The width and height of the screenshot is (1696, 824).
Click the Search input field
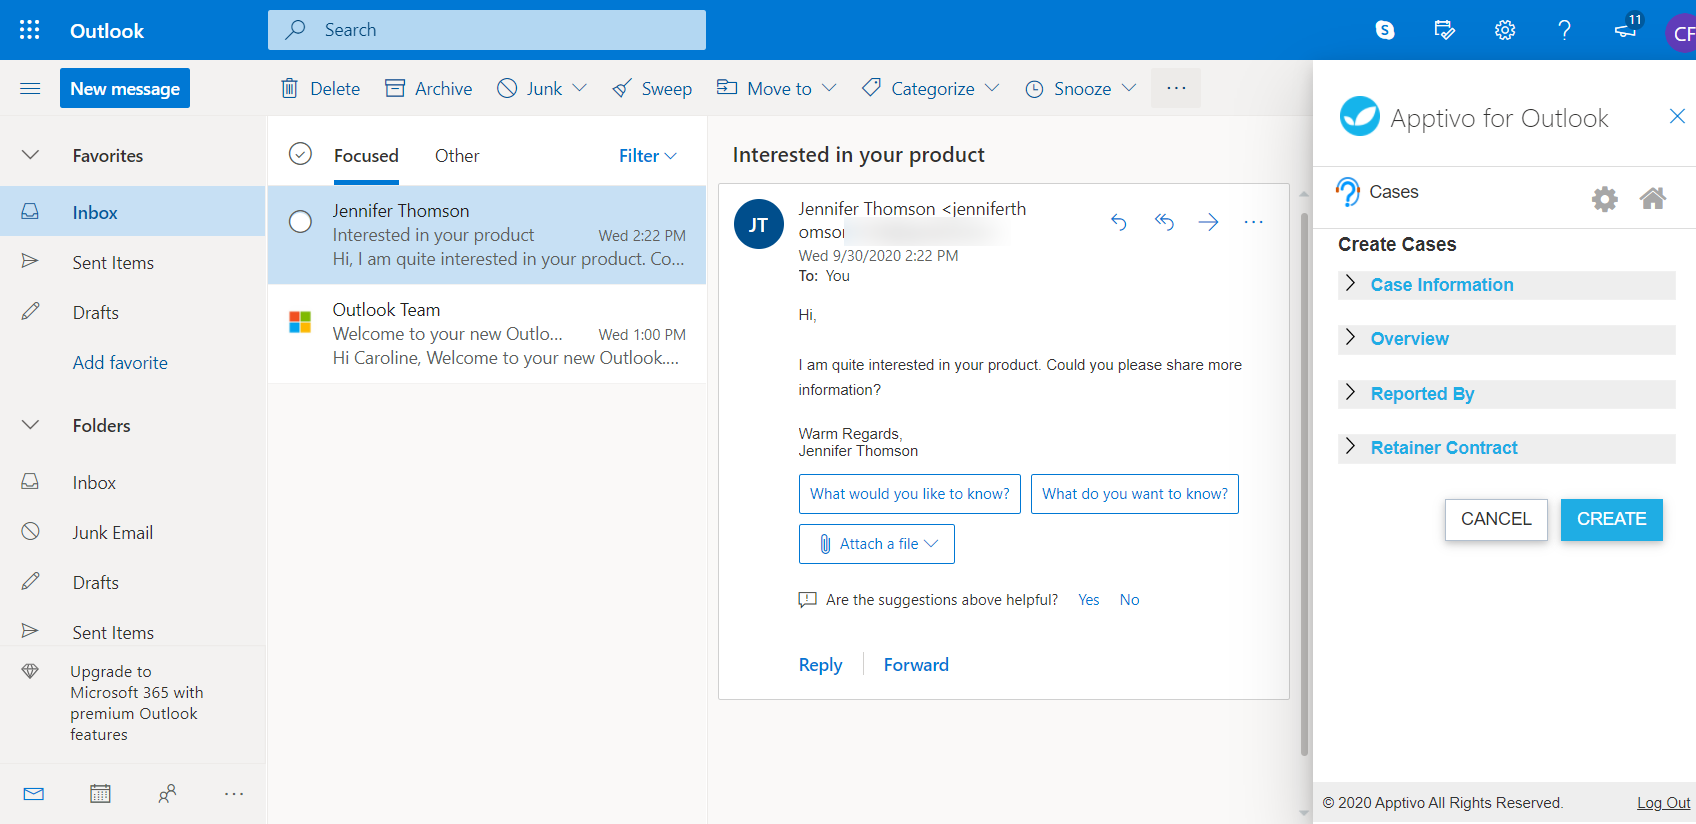click(487, 30)
